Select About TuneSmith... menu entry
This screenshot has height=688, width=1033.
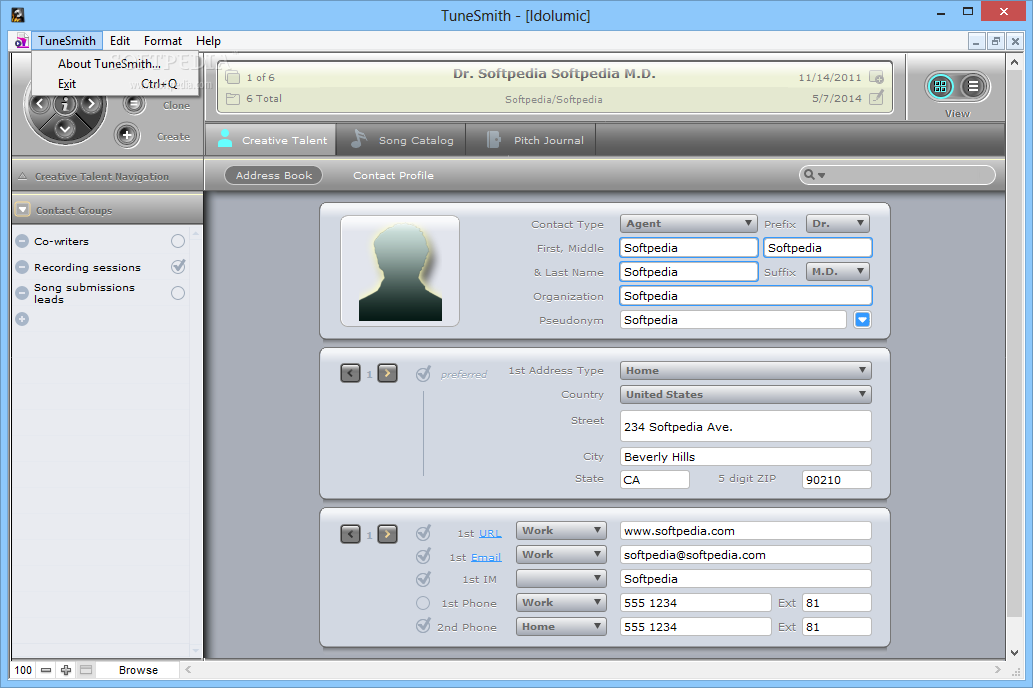(x=109, y=64)
